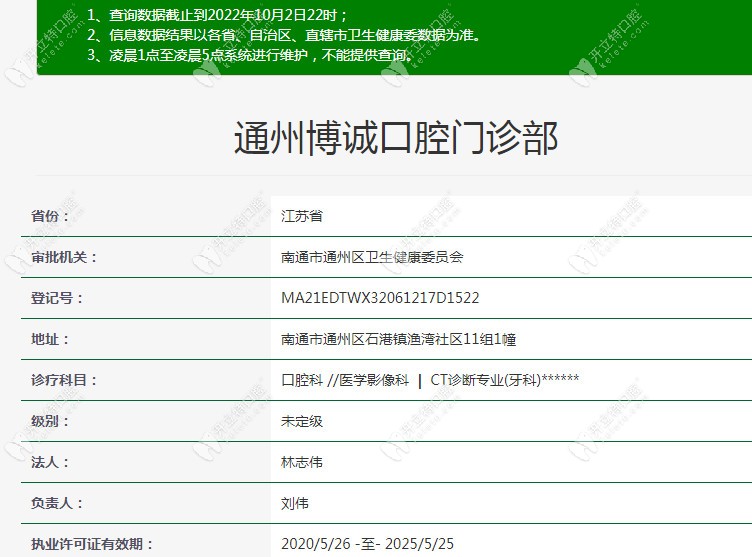Click the 法人 label
Screen dimensions: 752x557
pos(50,462)
